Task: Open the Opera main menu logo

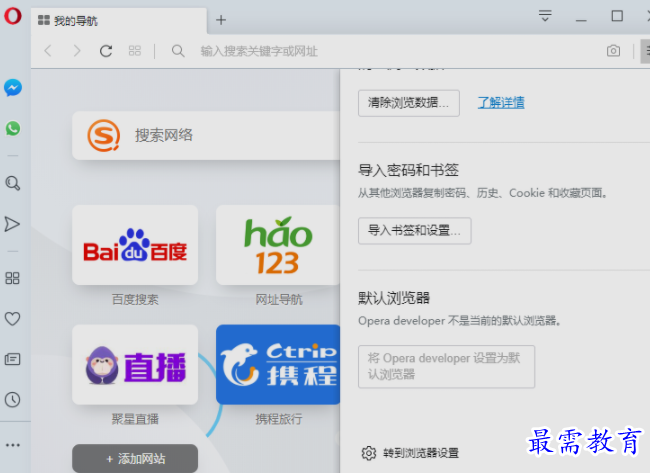Action: [x=12, y=16]
